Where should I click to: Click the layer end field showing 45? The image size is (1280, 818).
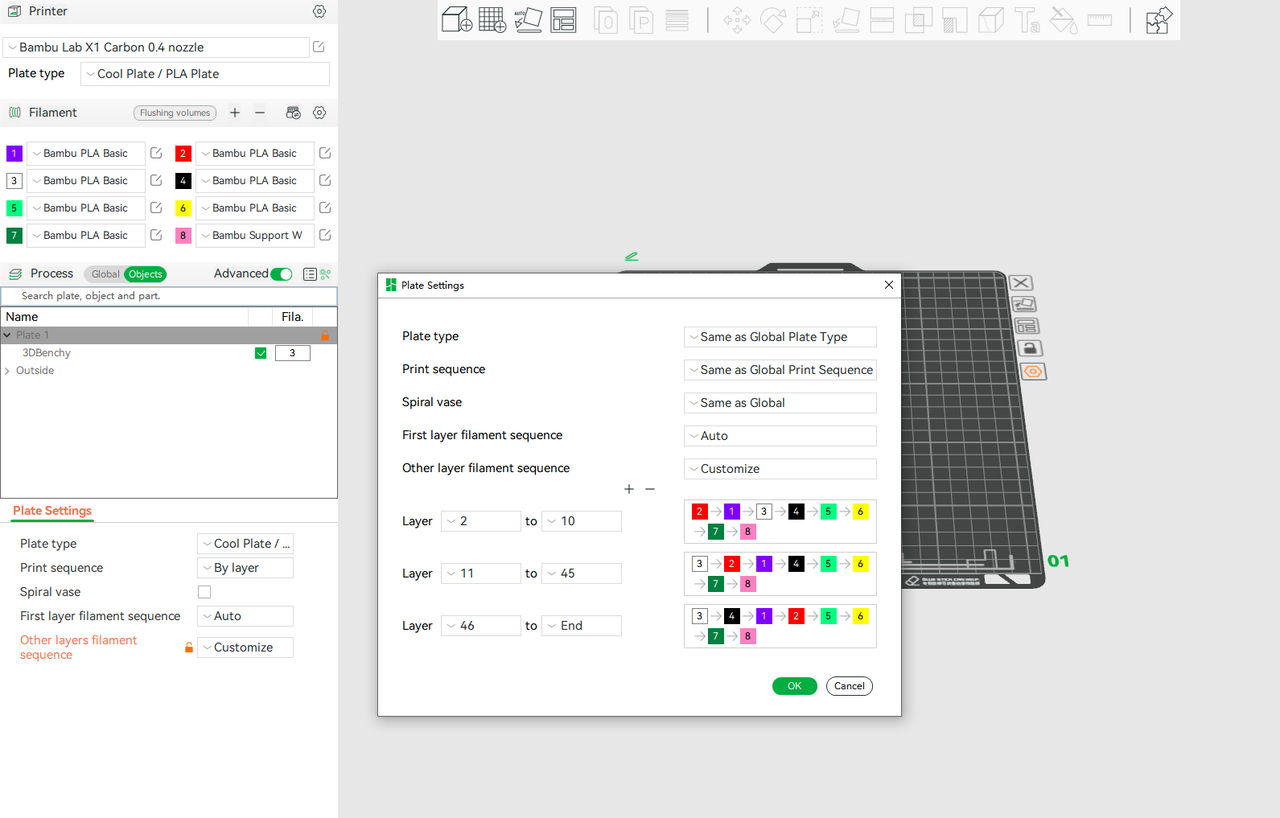[581, 574]
